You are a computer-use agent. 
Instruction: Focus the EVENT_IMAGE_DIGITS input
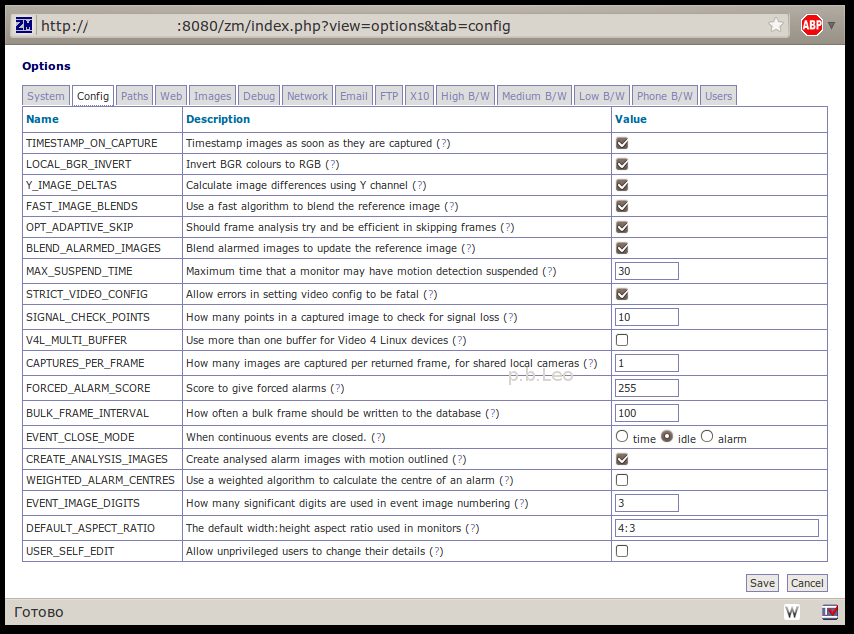point(646,503)
